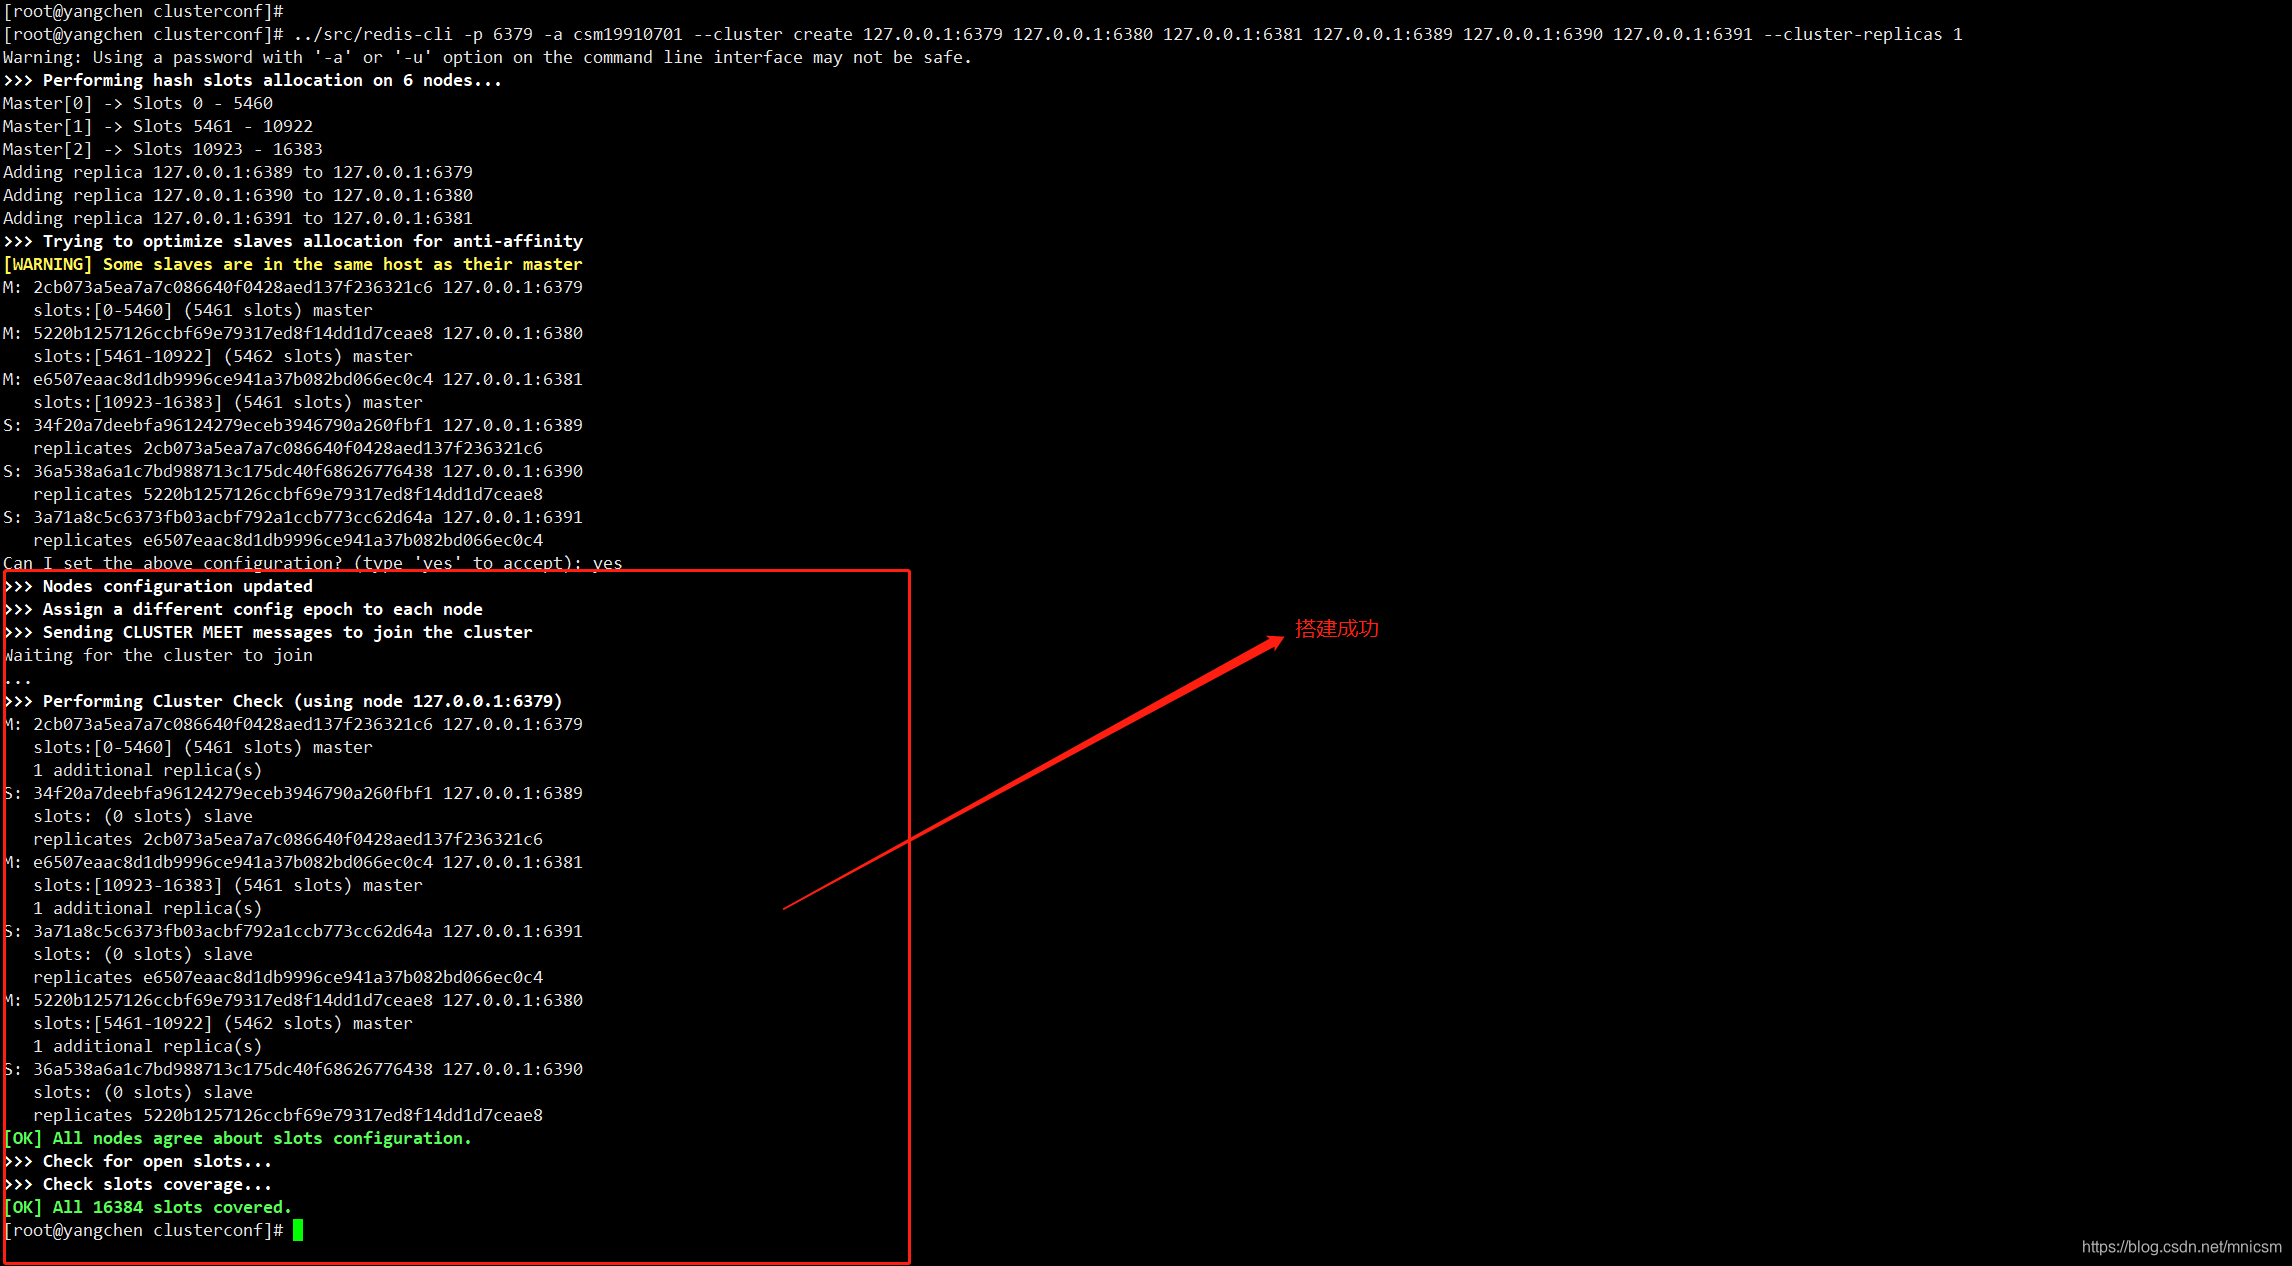Viewport: 2292px width, 1266px height.
Task: Click the first empty '[root@yangchen clusterconf]#' prompt
Action: click(143, 11)
